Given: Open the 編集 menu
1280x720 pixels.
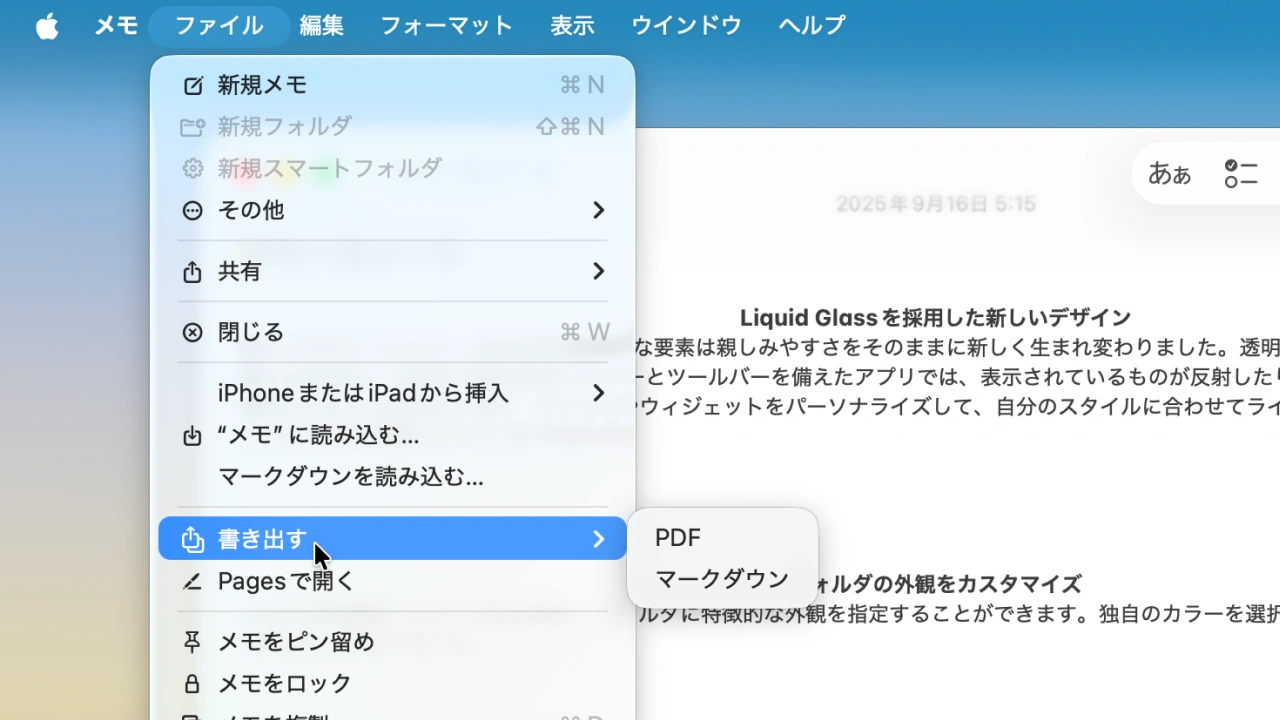Looking at the screenshot, I should 321,26.
